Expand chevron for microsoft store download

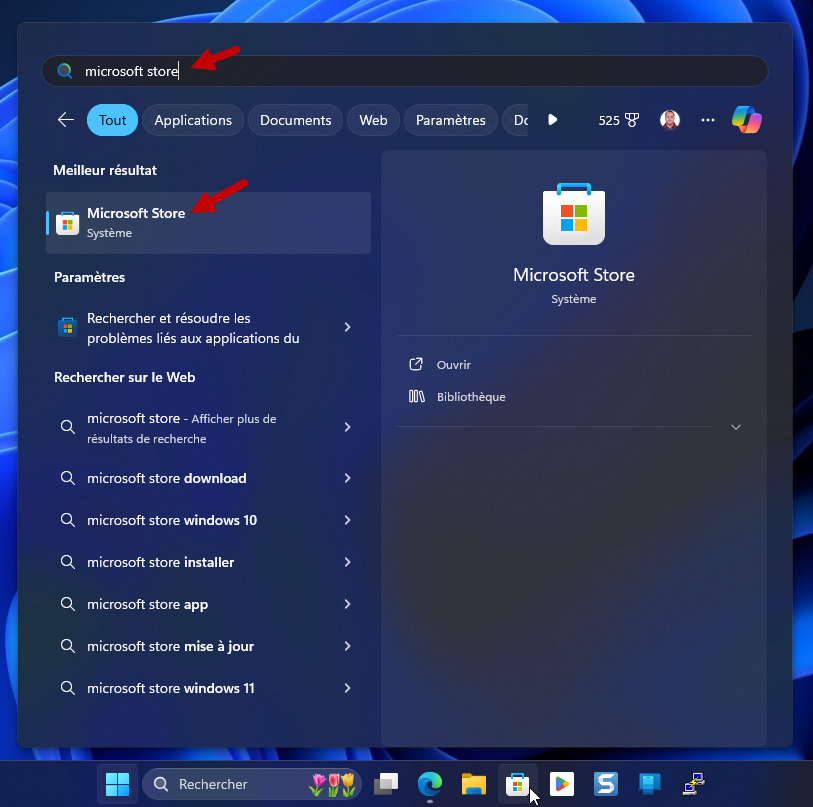347,478
